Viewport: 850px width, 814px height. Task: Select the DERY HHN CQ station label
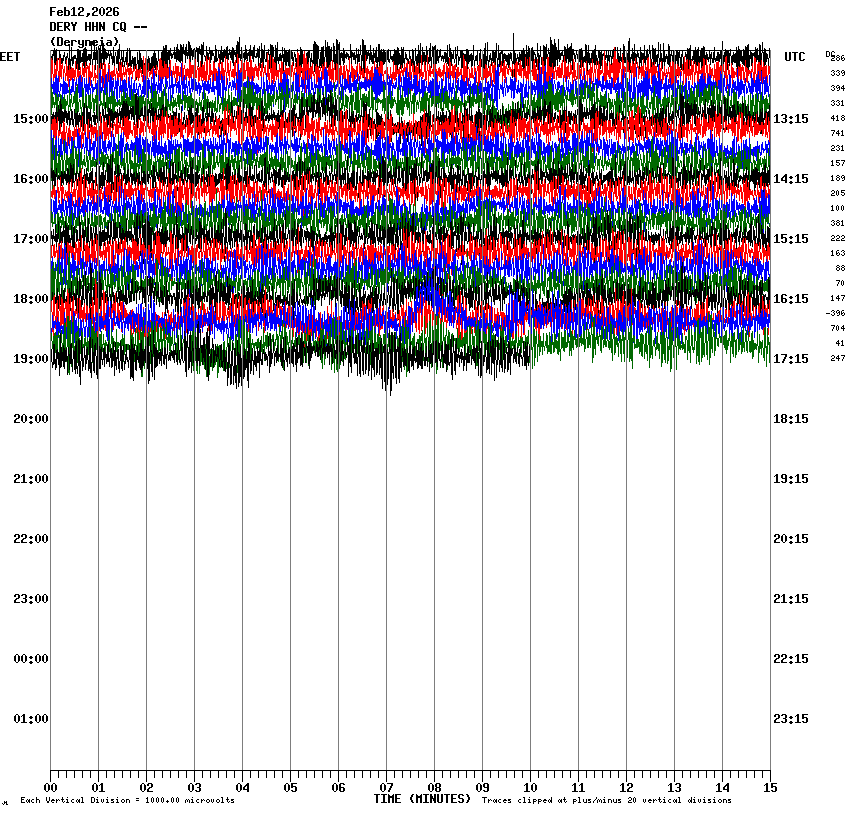click(x=99, y=27)
